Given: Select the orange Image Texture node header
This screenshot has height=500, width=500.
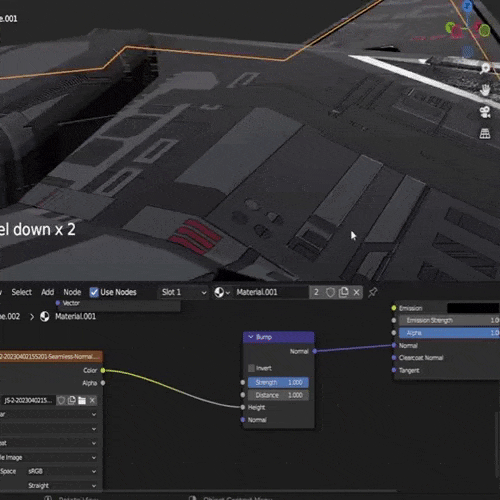Looking at the screenshot, I should 50,357.
